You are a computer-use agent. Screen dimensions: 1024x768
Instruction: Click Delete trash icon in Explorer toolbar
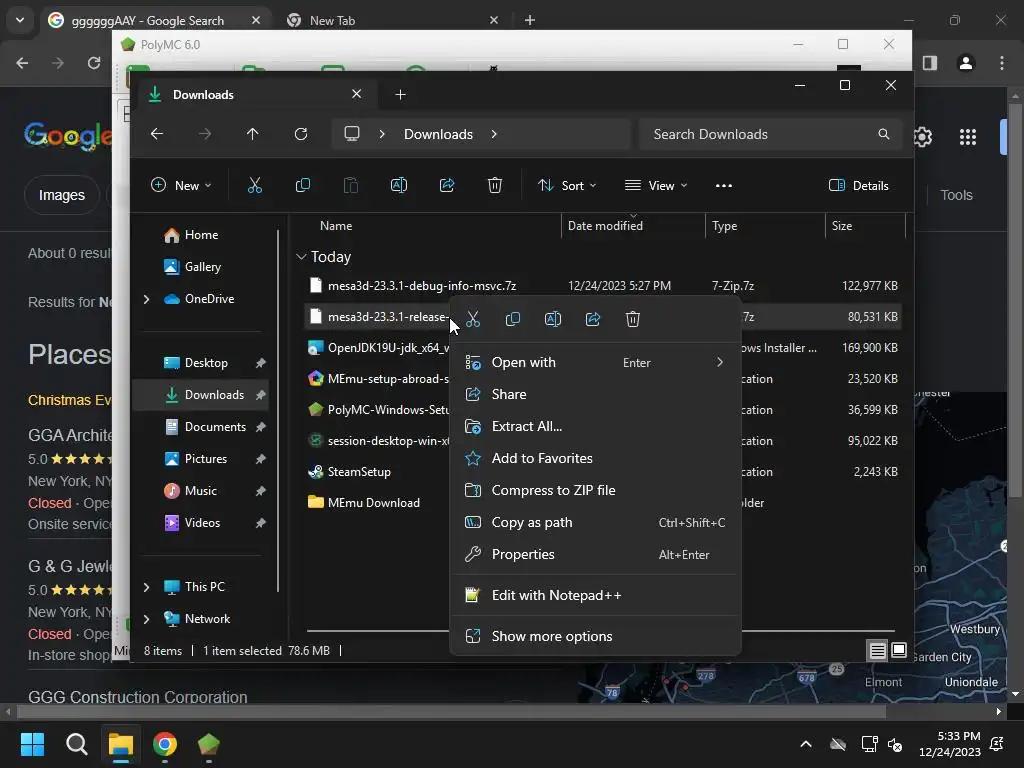(x=494, y=185)
